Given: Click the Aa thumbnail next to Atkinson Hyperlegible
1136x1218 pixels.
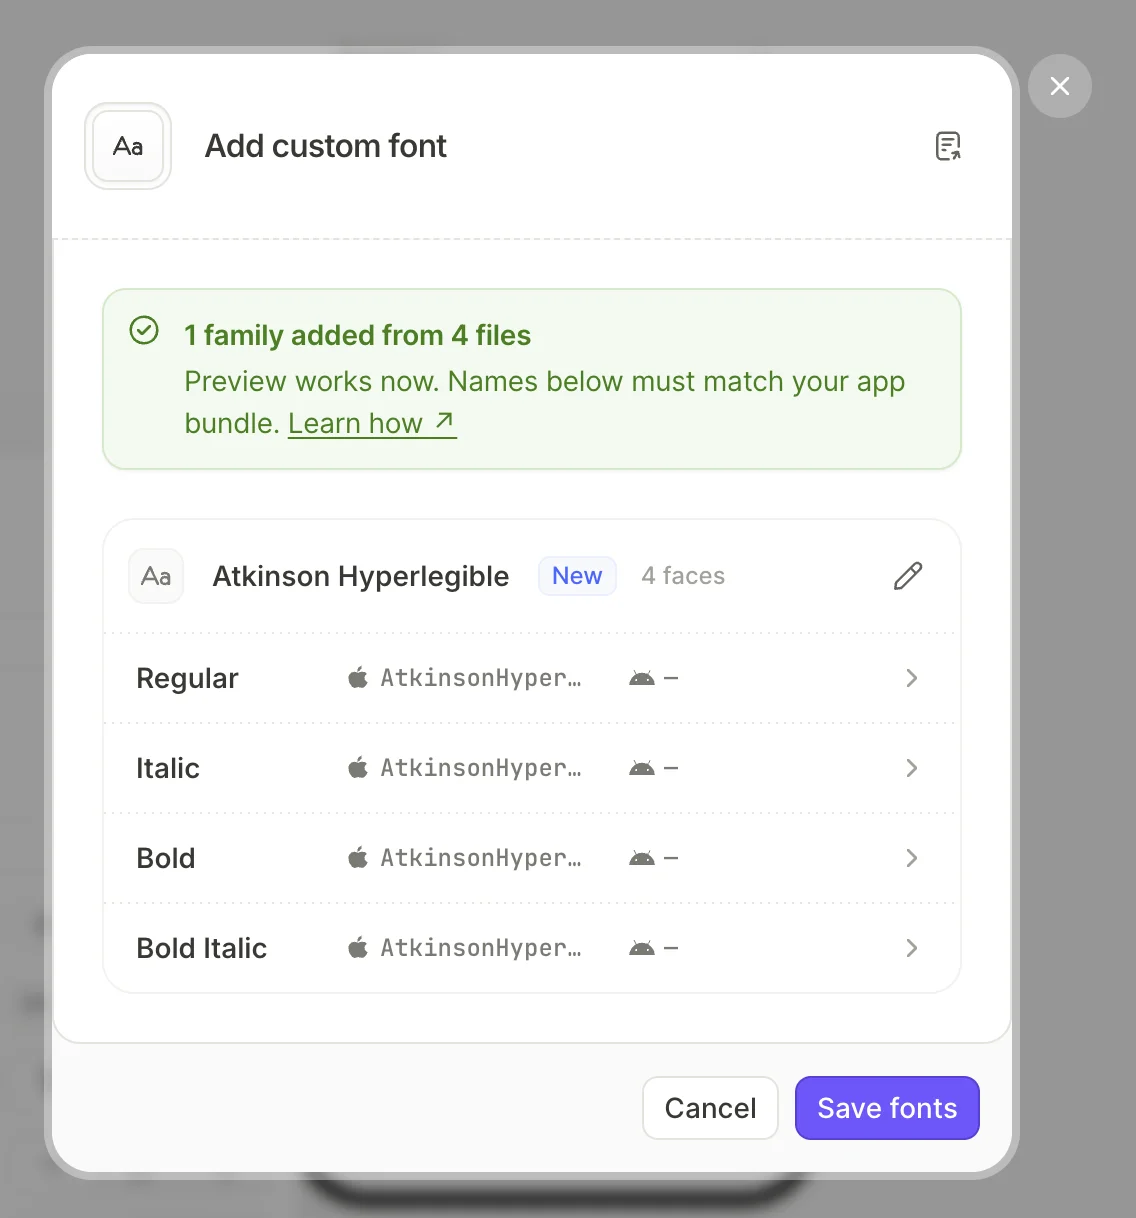Looking at the screenshot, I should (156, 576).
